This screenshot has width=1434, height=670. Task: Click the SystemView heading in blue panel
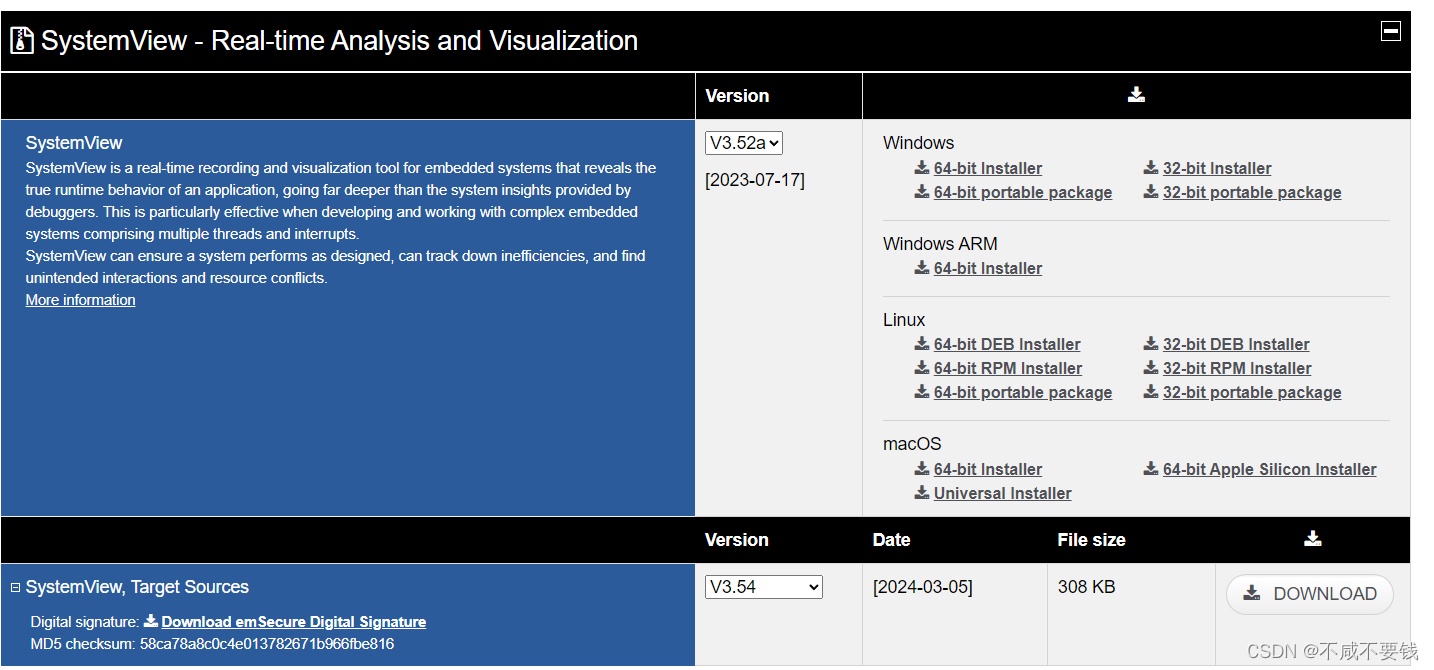[74, 143]
